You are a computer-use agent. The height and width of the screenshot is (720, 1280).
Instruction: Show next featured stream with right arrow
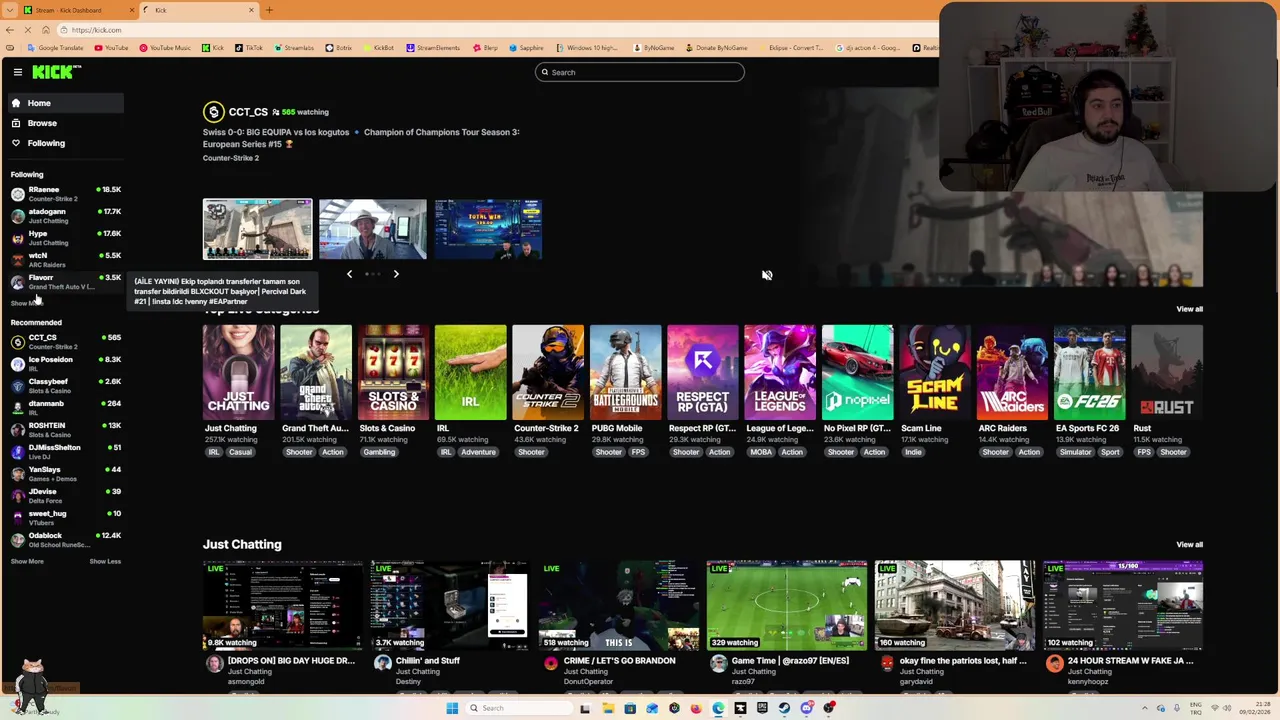pyautogui.click(x=396, y=274)
